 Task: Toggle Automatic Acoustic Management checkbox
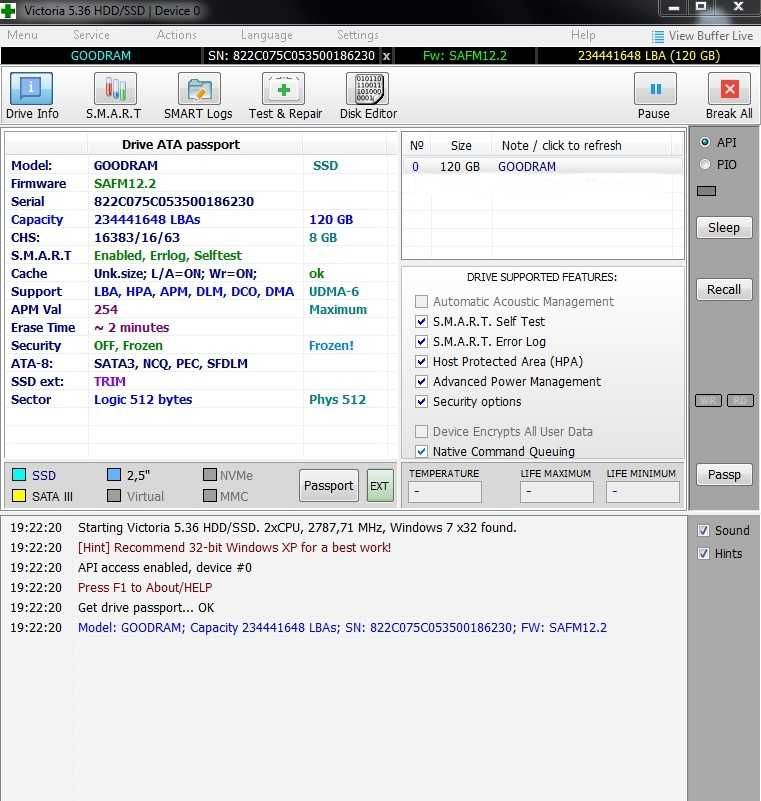point(421,301)
